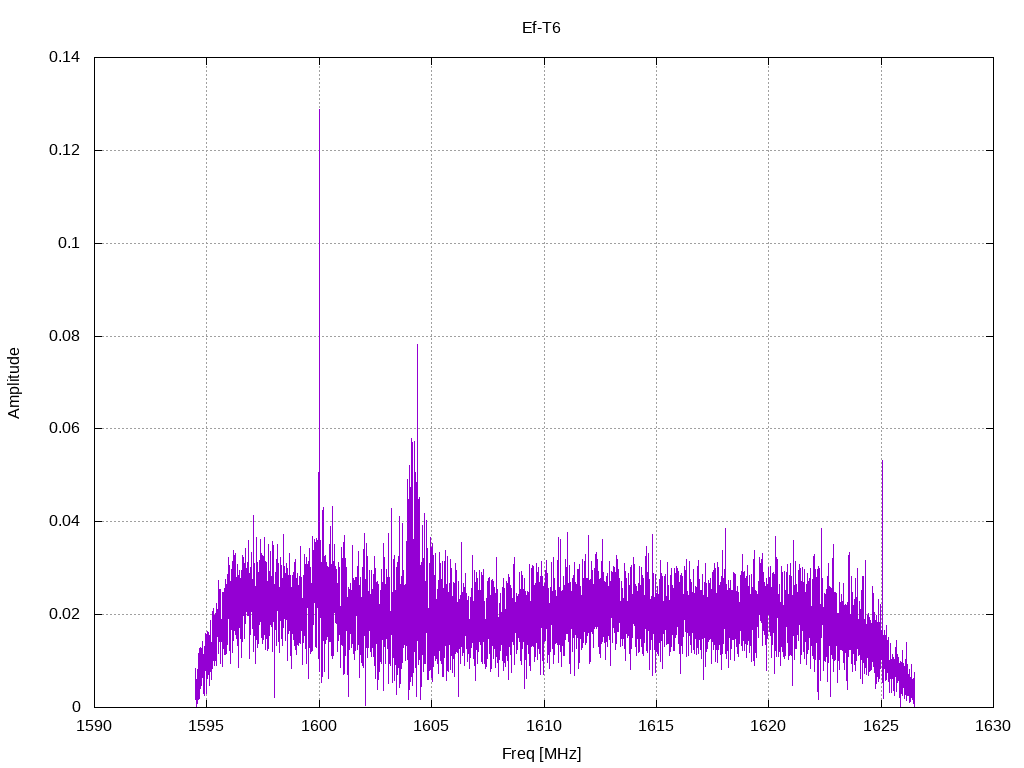Click the 0.14 y-axis tick label
The height and width of the screenshot is (768, 1024).
tap(64, 57)
